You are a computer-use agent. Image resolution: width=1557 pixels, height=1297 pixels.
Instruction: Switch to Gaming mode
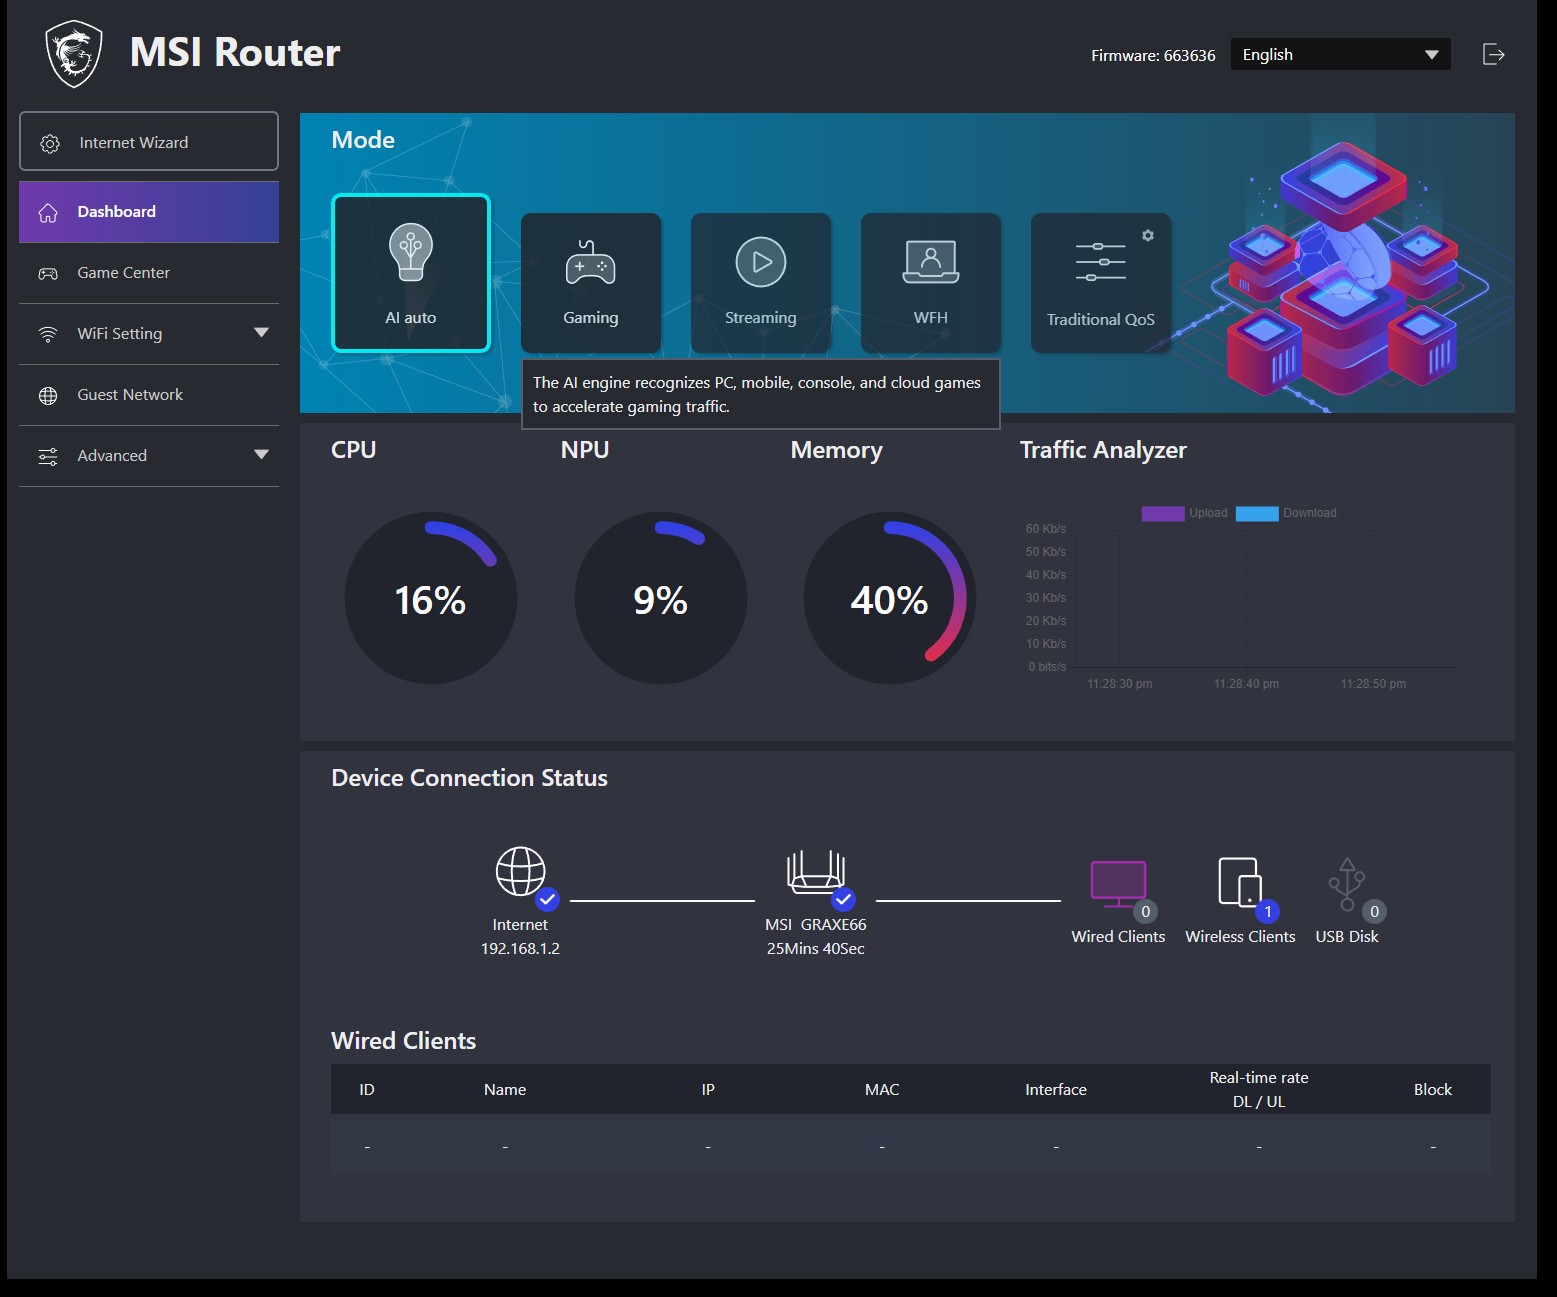[591, 282]
